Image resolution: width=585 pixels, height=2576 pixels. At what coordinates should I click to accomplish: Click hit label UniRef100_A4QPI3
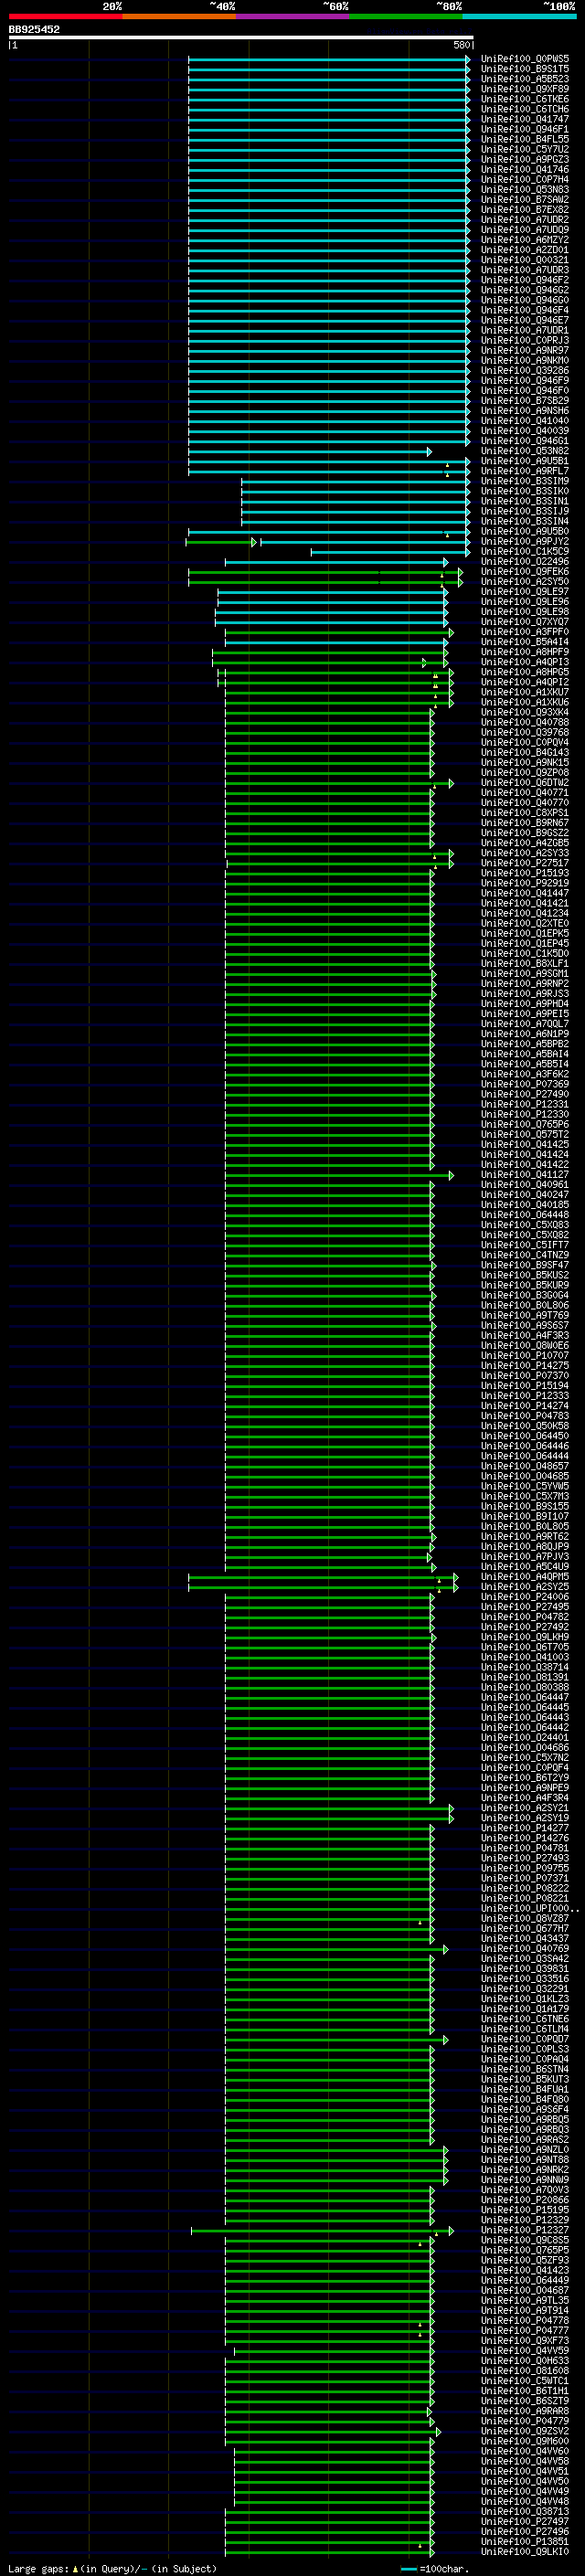[x=524, y=662]
